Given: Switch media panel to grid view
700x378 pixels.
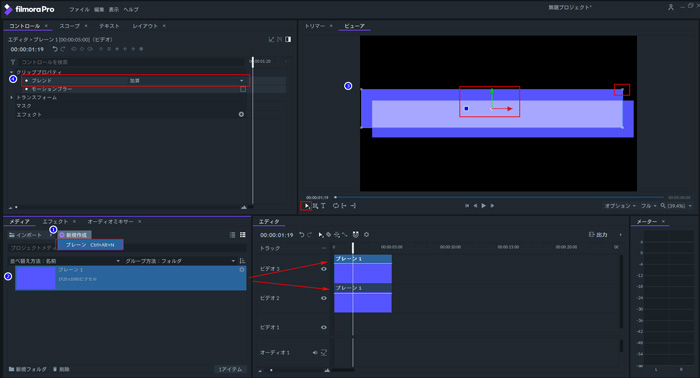Looking at the screenshot, I should click(x=242, y=235).
